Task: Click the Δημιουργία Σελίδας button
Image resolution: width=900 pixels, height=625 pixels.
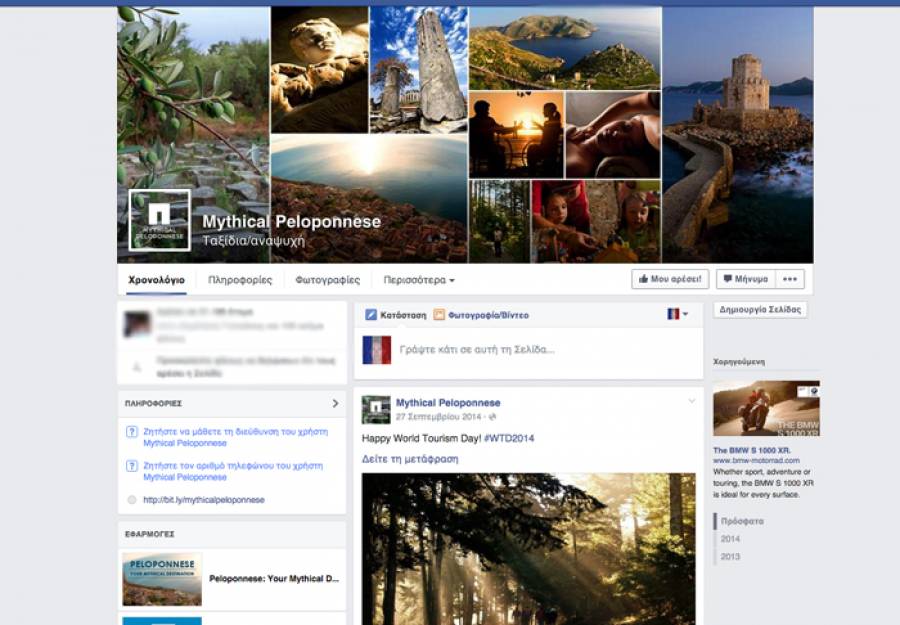Action: coord(760,310)
